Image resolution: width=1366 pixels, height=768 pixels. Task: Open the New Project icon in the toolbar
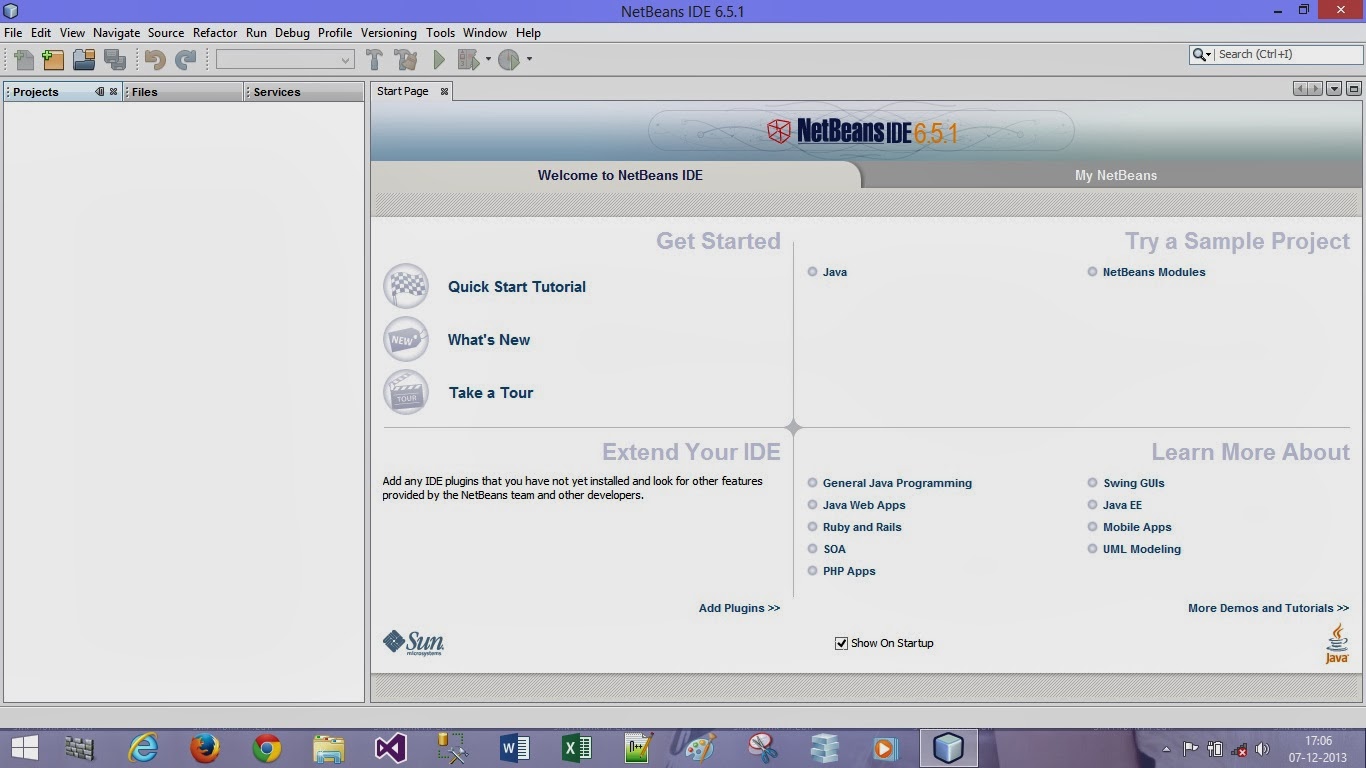(54, 59)
